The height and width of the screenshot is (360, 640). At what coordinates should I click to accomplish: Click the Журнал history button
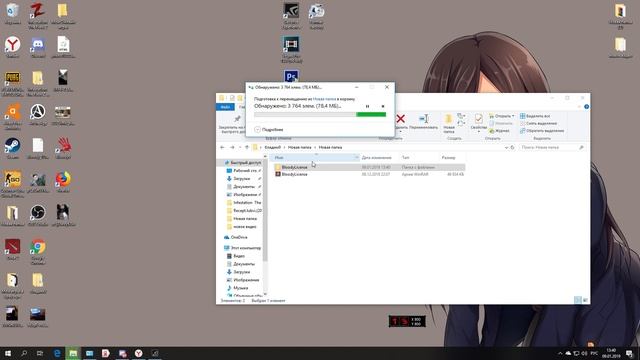pos(499,131)
